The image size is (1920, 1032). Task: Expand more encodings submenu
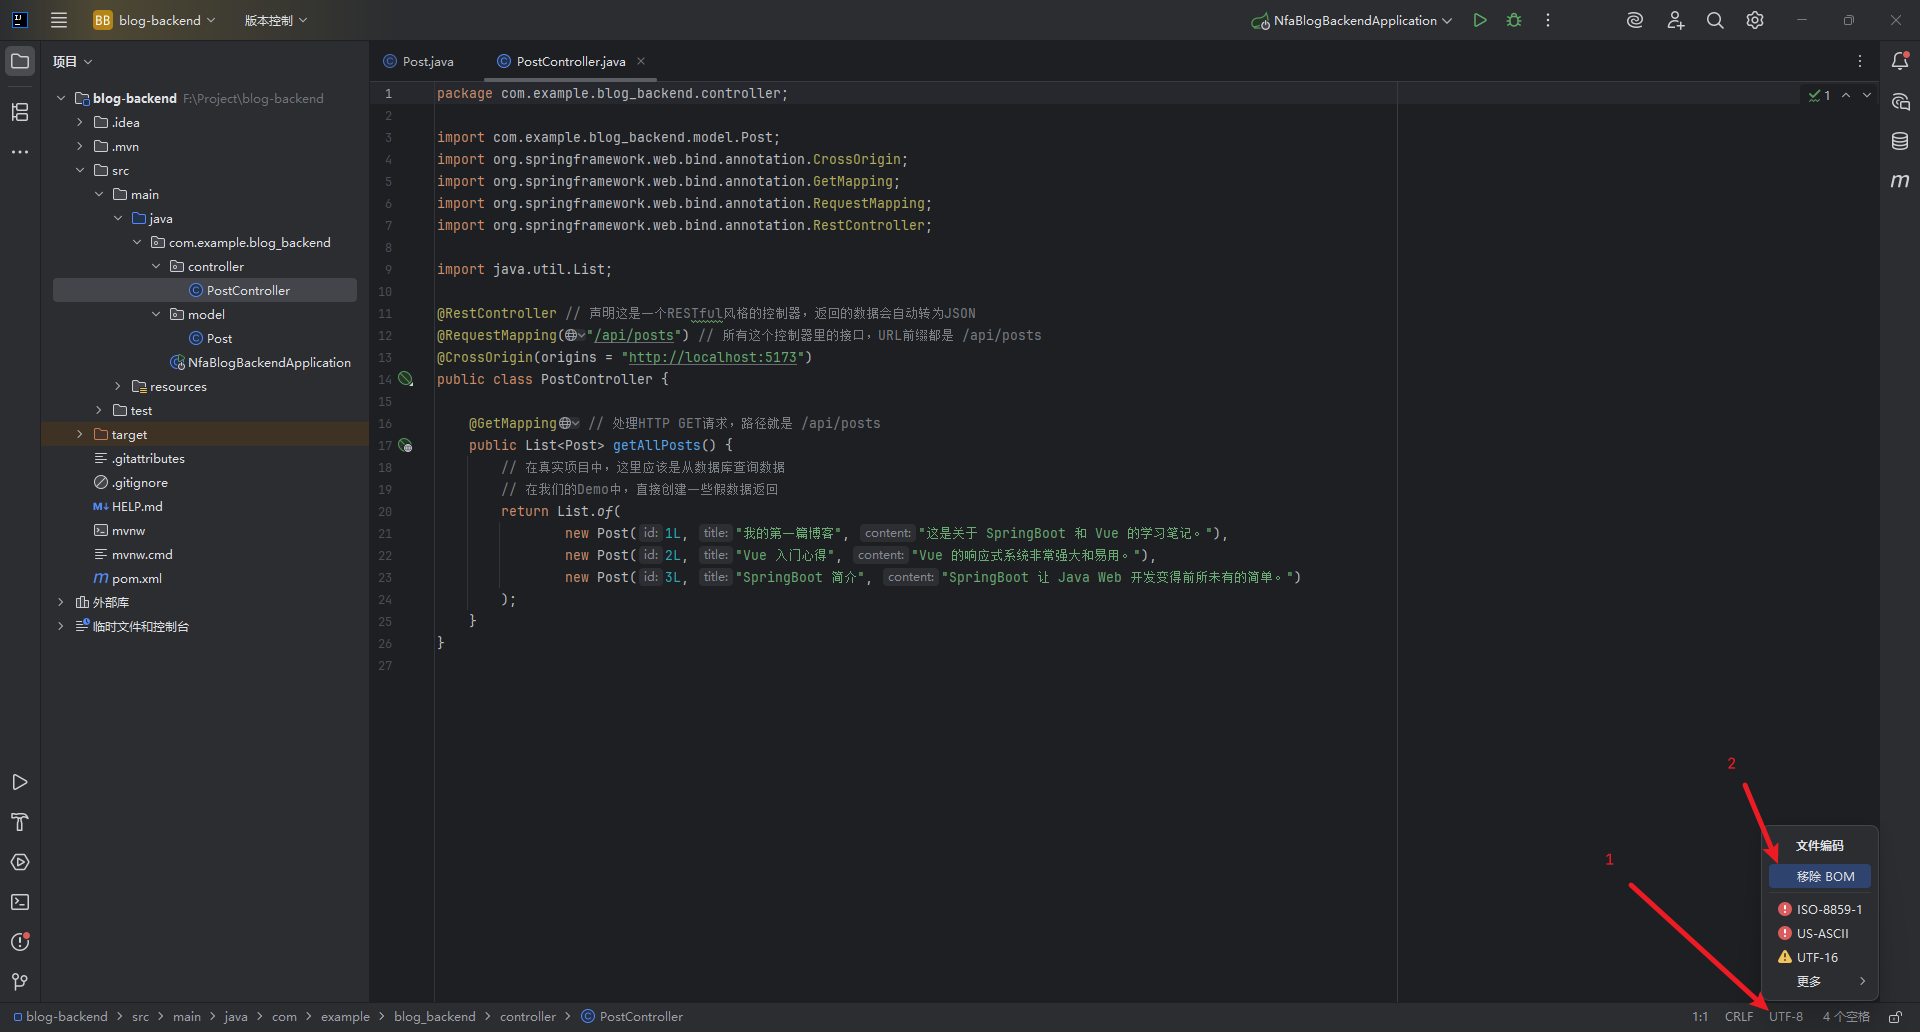pyautogui.click(x=1820, y=981)
